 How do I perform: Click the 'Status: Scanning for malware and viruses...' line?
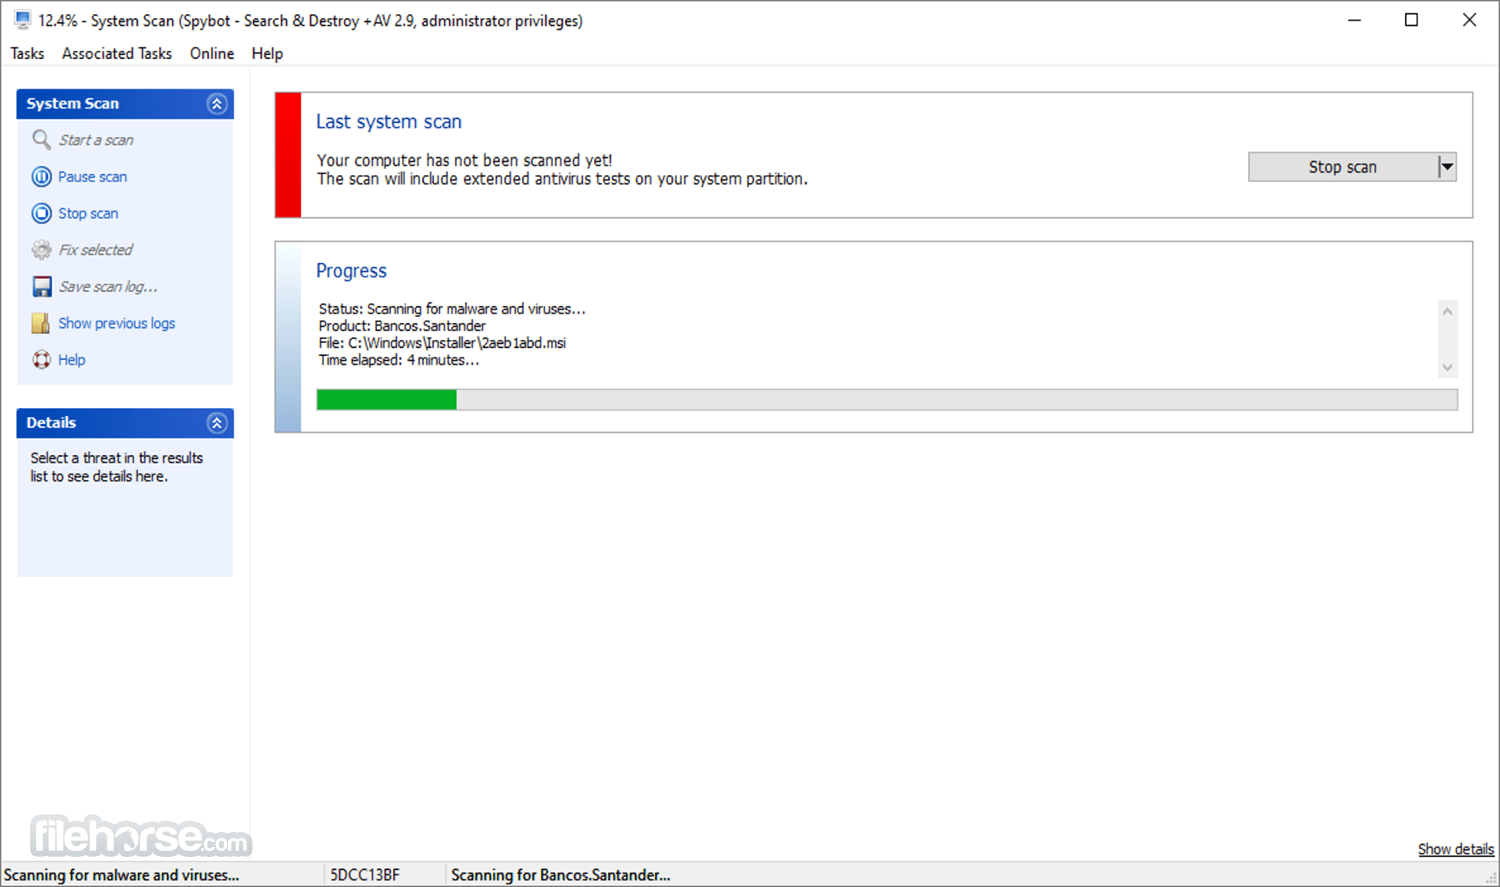click(x=452, y=309)
